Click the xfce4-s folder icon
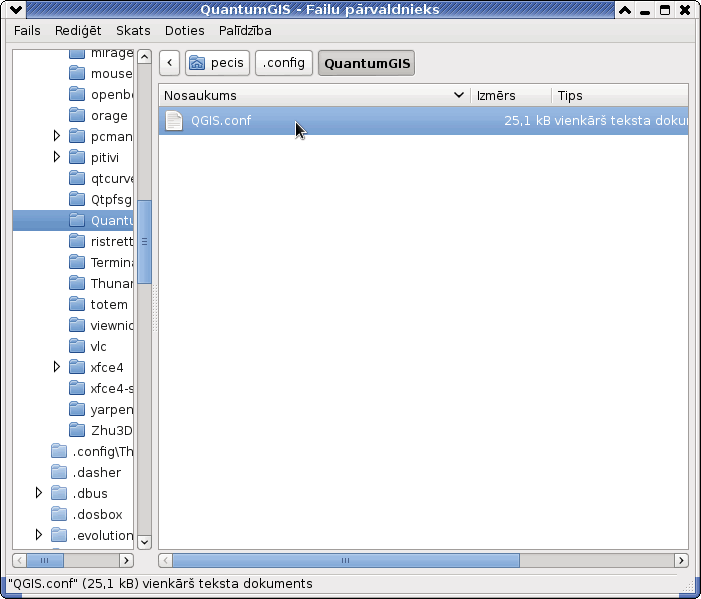Screen dimensions: 701x599 click(x=77, y=388)
